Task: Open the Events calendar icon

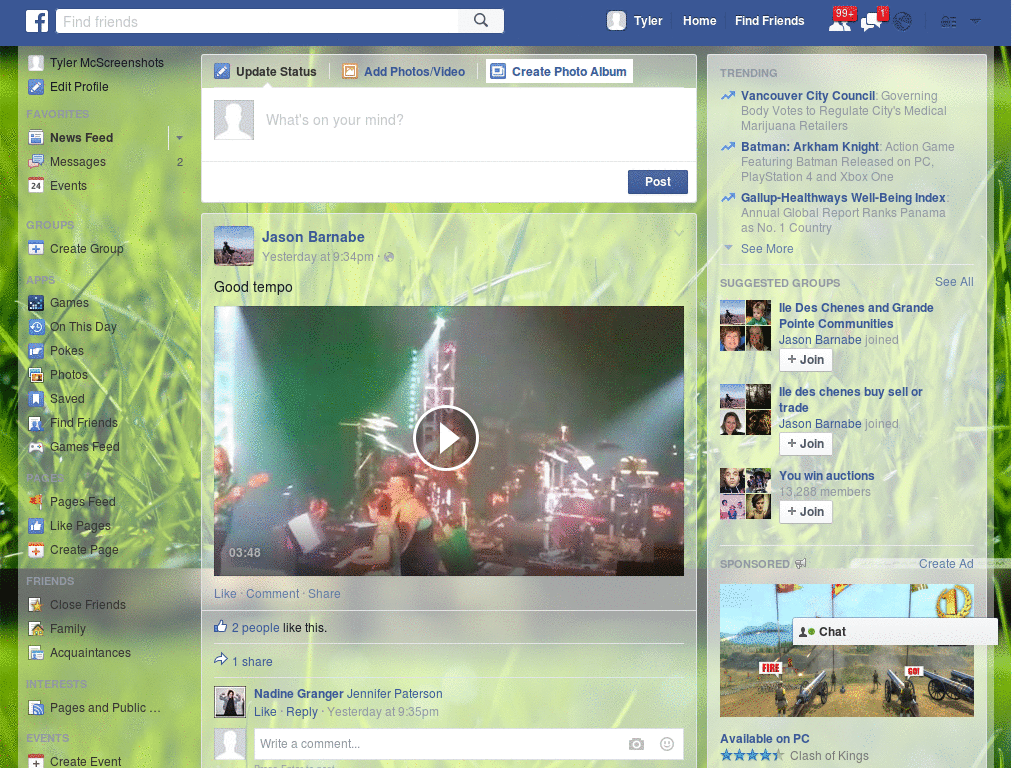Action: [x=36, y=185]
